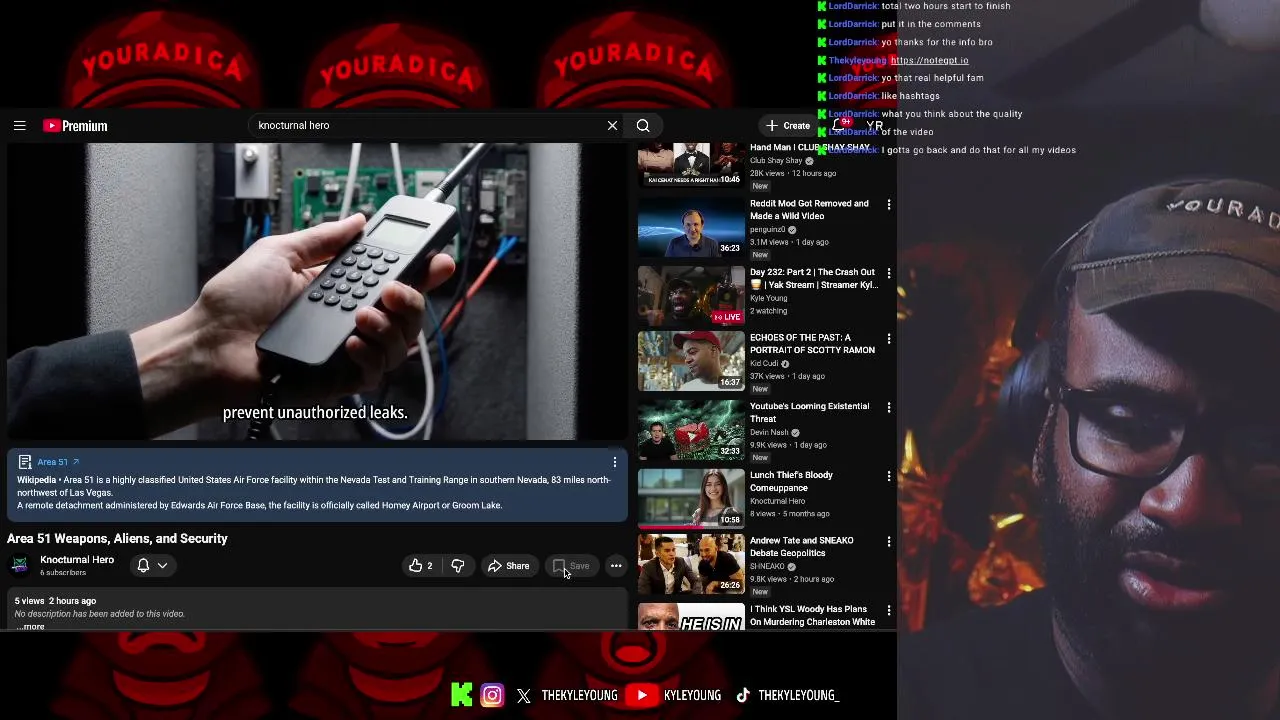The width and height of the screenshot is (1280, 720).
Task: Open 'I Think YSL Woody Has Plans' thumbnail
Action: pyautogui.click(x=691, y=616)
